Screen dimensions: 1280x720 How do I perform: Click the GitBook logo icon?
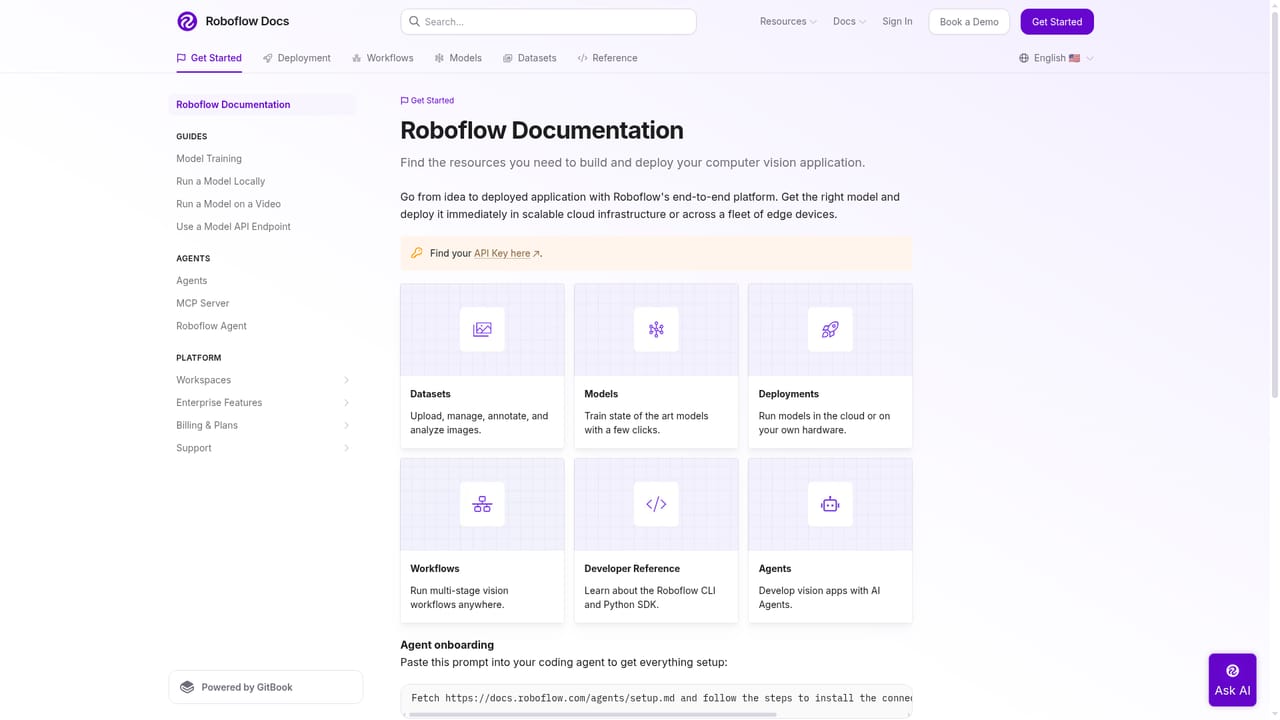tap(187, 687)
